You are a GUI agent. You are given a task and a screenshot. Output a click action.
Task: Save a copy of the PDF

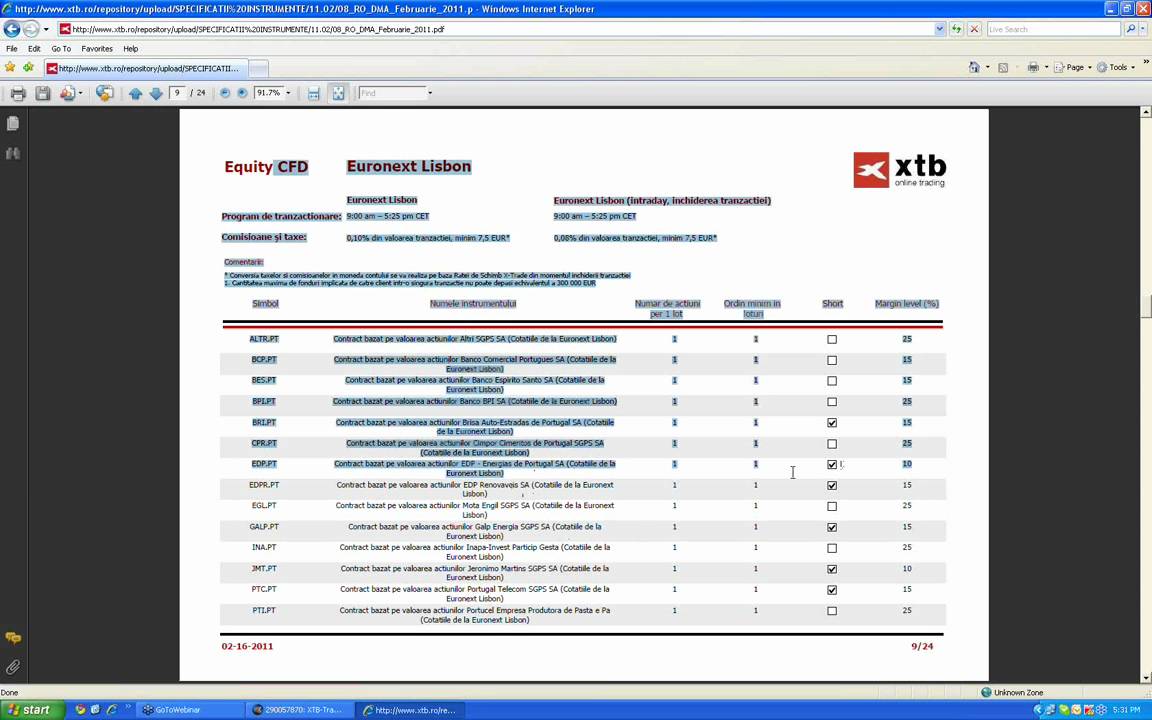point(43,93)
